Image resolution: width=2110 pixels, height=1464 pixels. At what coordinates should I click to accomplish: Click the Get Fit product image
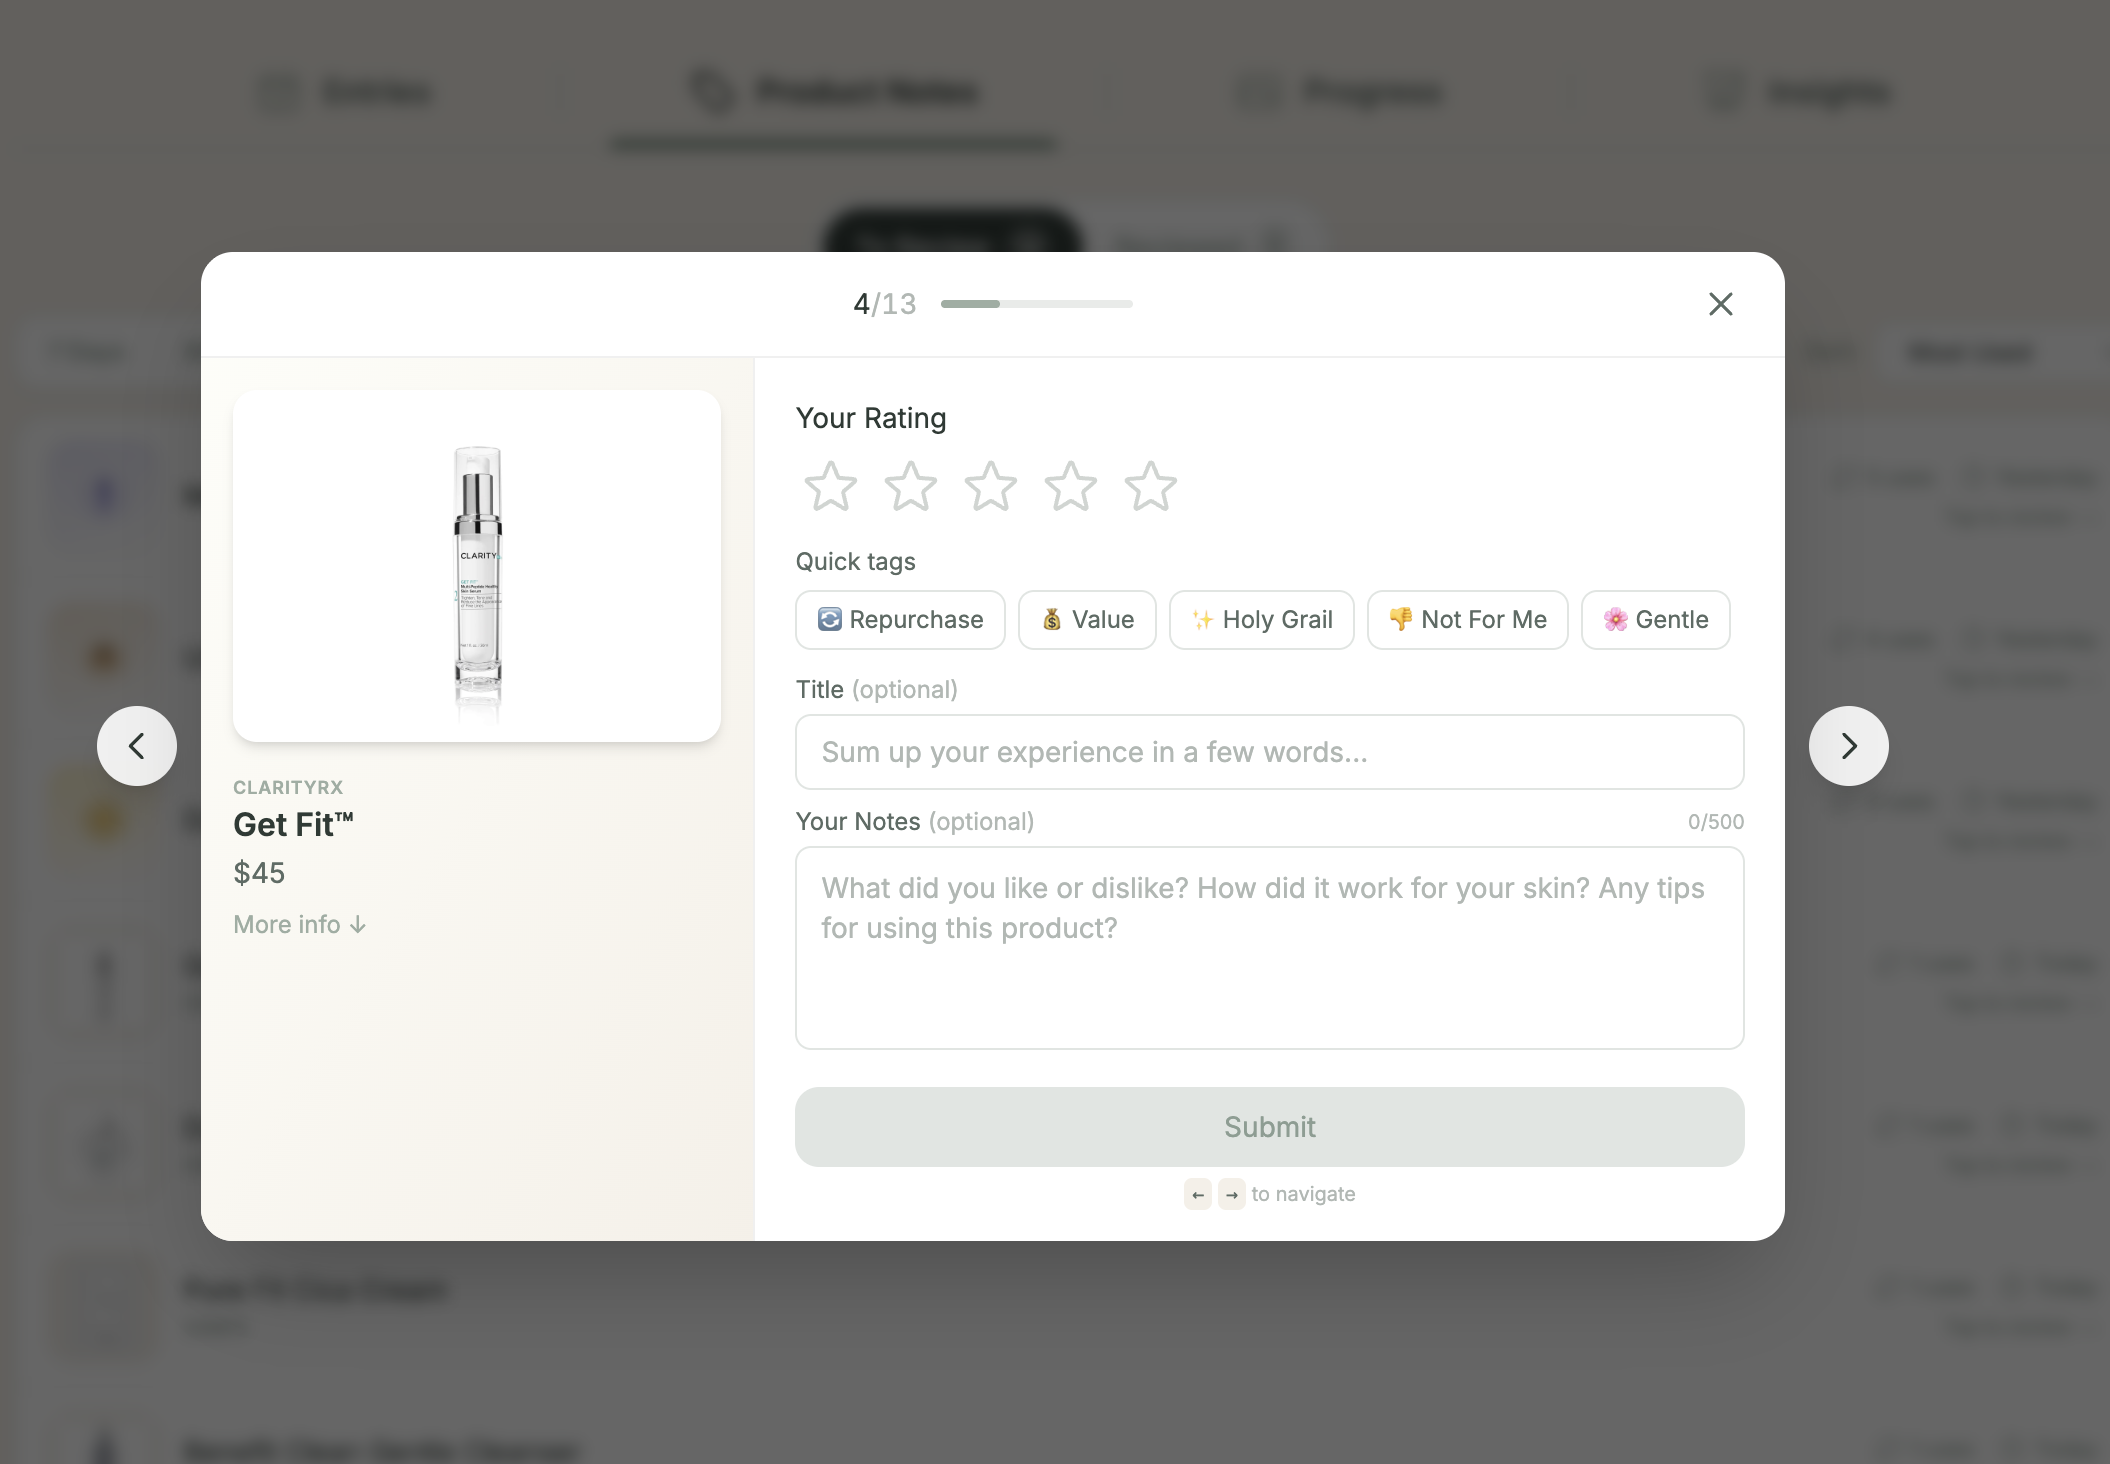pyautogui.click(x=477, y=565)
